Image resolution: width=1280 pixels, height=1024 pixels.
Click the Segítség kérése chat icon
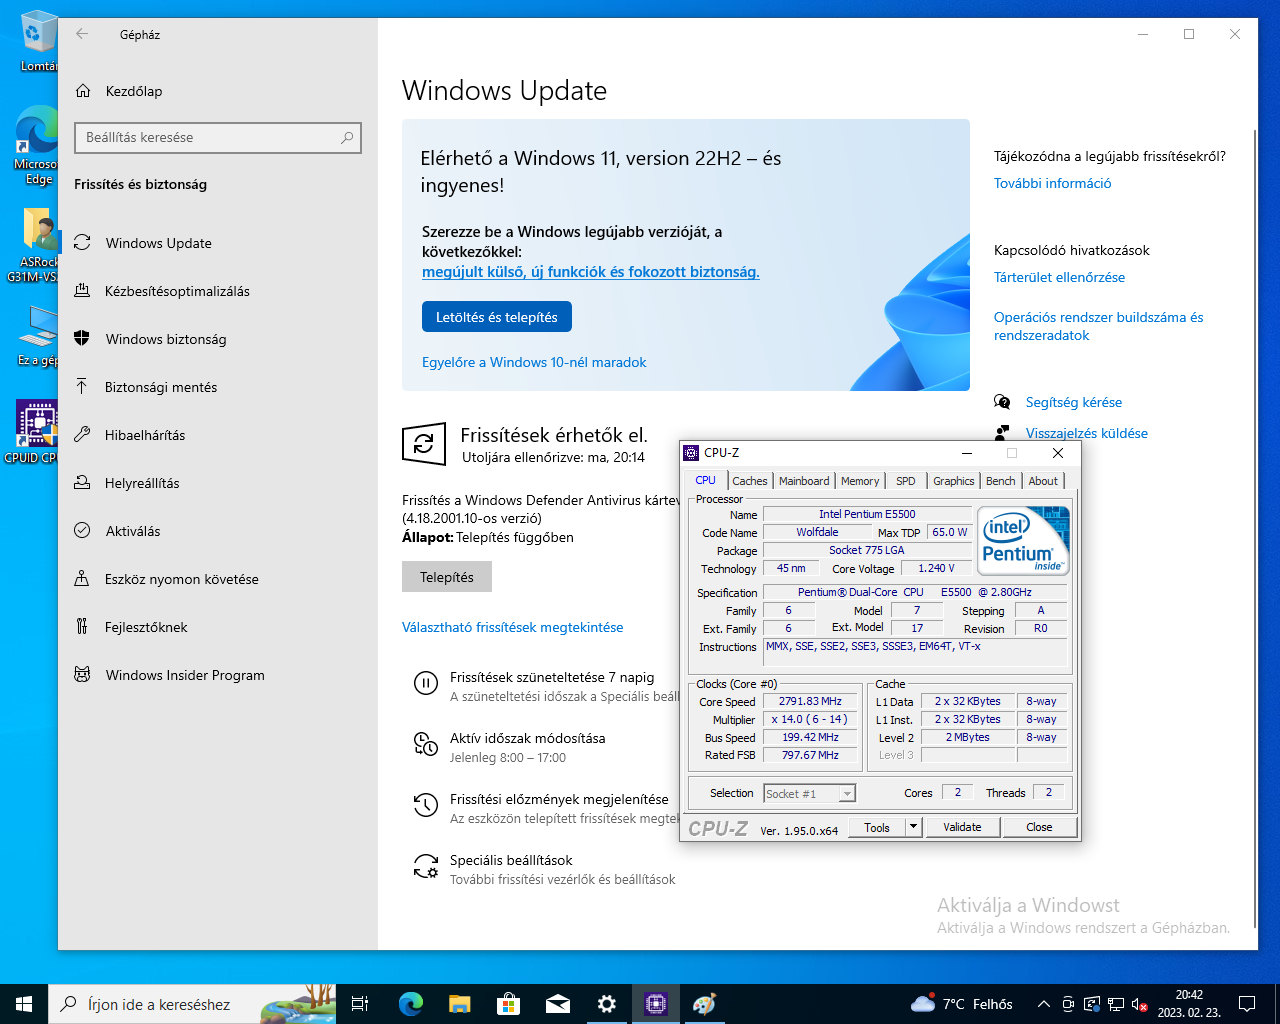point(1002,402)
